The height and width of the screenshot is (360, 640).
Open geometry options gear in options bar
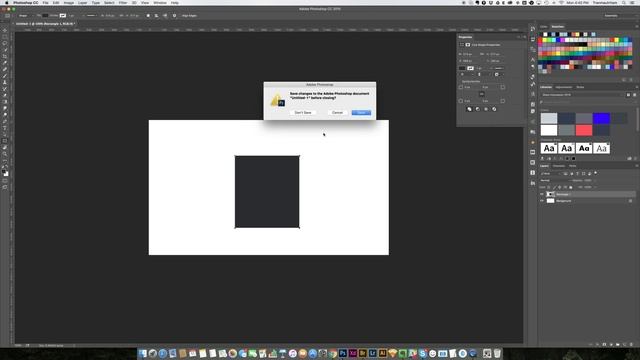174,16
